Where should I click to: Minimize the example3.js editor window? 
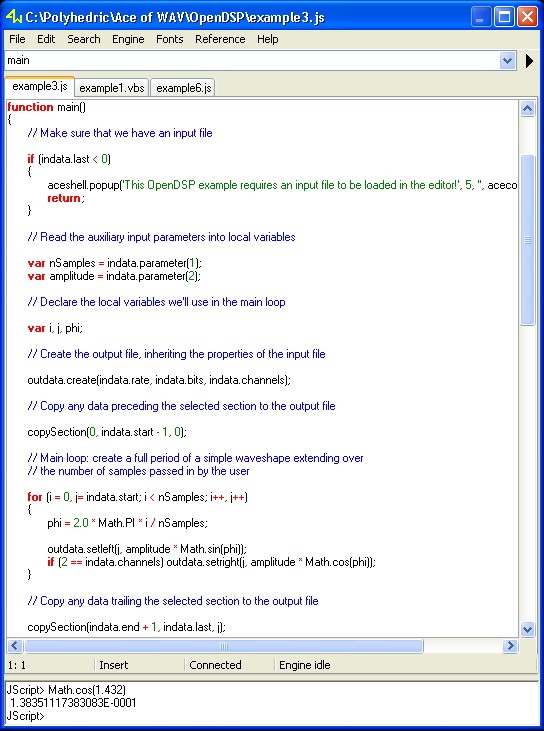point(481,17)
